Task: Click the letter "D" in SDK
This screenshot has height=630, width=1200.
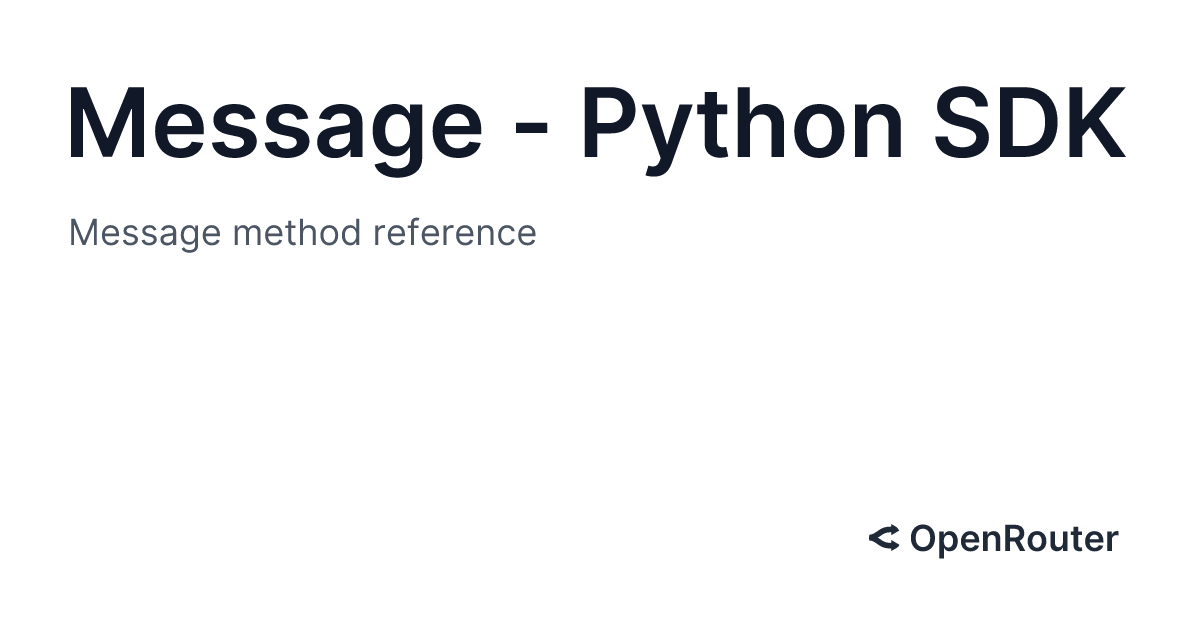Action: pos(1030,125)
